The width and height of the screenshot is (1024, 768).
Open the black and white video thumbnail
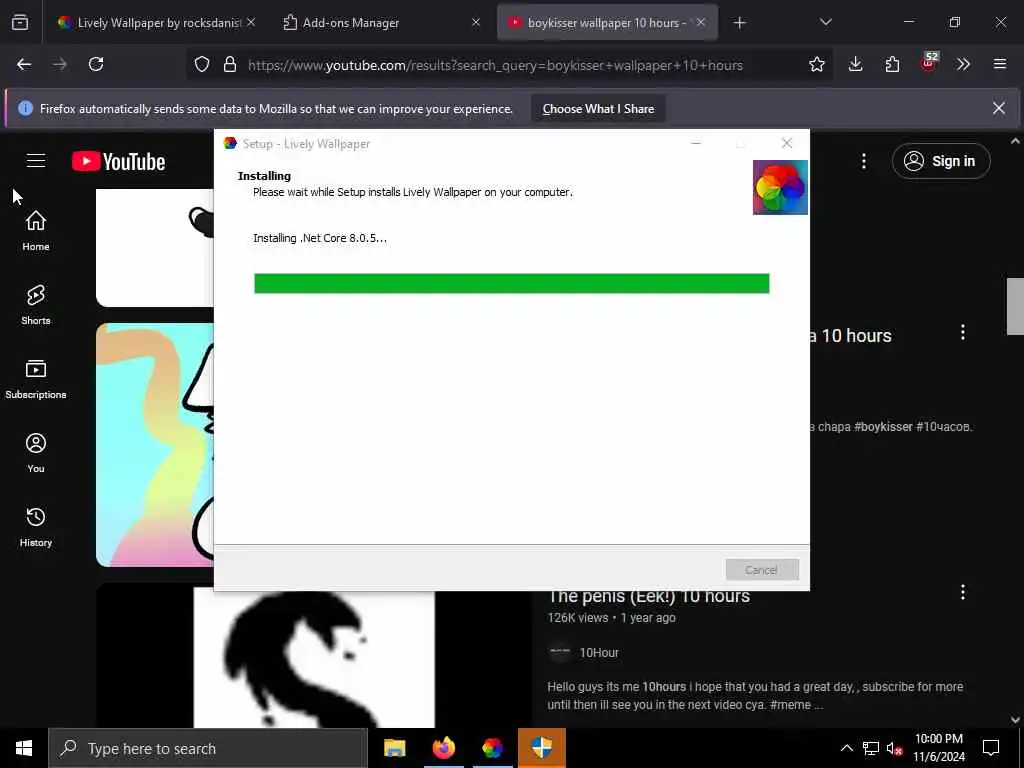point(313,656)
